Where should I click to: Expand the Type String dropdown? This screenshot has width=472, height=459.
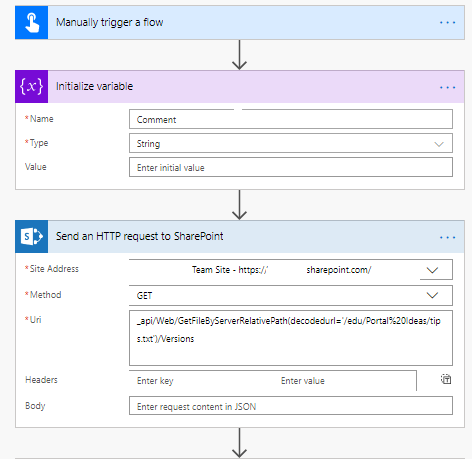pyautogui.click(x=439, y=144)
